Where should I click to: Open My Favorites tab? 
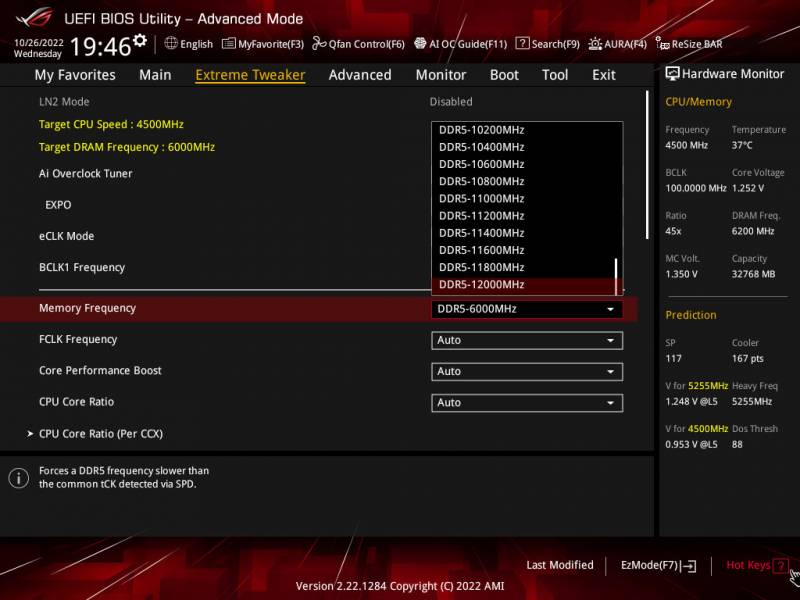click(x=75, y=75)
